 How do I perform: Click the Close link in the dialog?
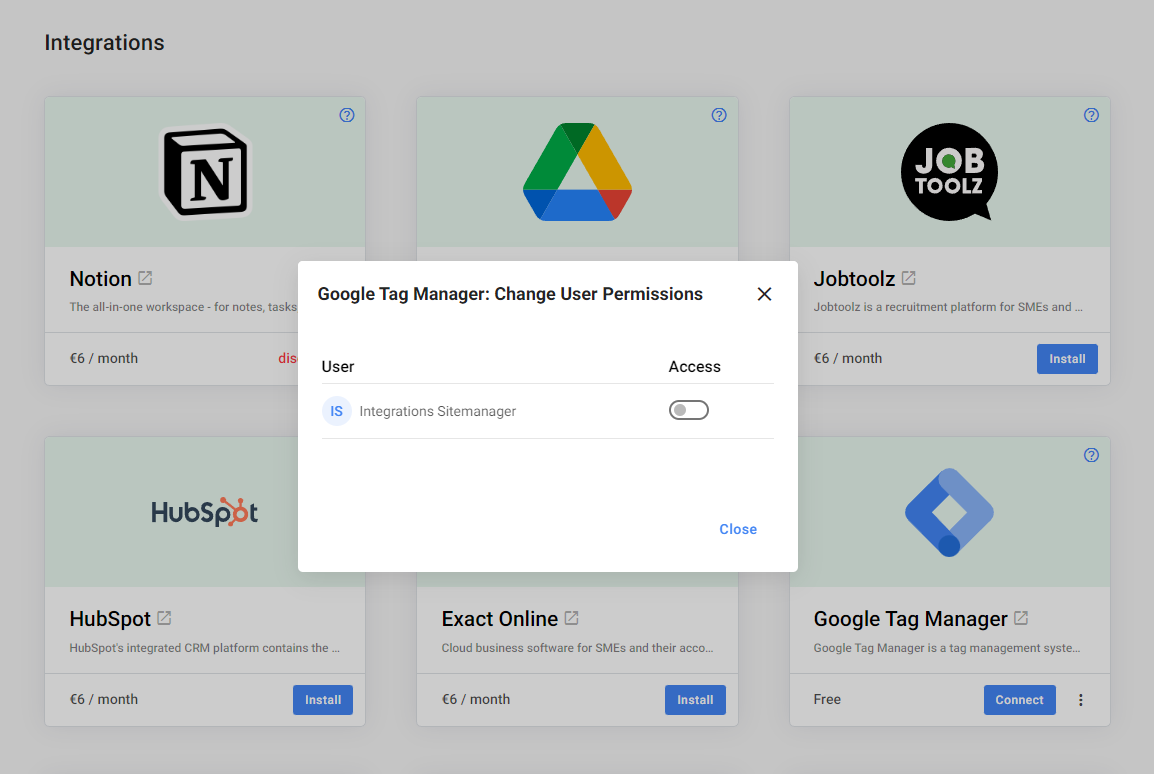[x=738, y=529]
